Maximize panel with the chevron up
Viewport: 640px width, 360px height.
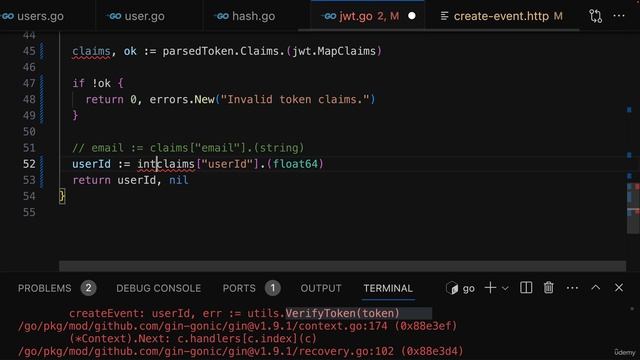[x=596, y=287]
